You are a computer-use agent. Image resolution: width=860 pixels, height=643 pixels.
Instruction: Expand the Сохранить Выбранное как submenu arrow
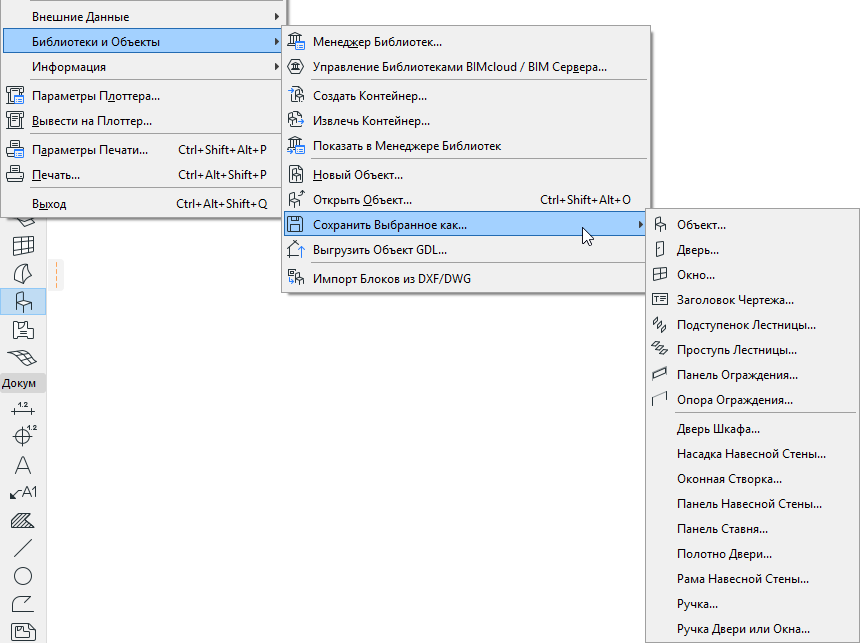(x=640, y=224)
